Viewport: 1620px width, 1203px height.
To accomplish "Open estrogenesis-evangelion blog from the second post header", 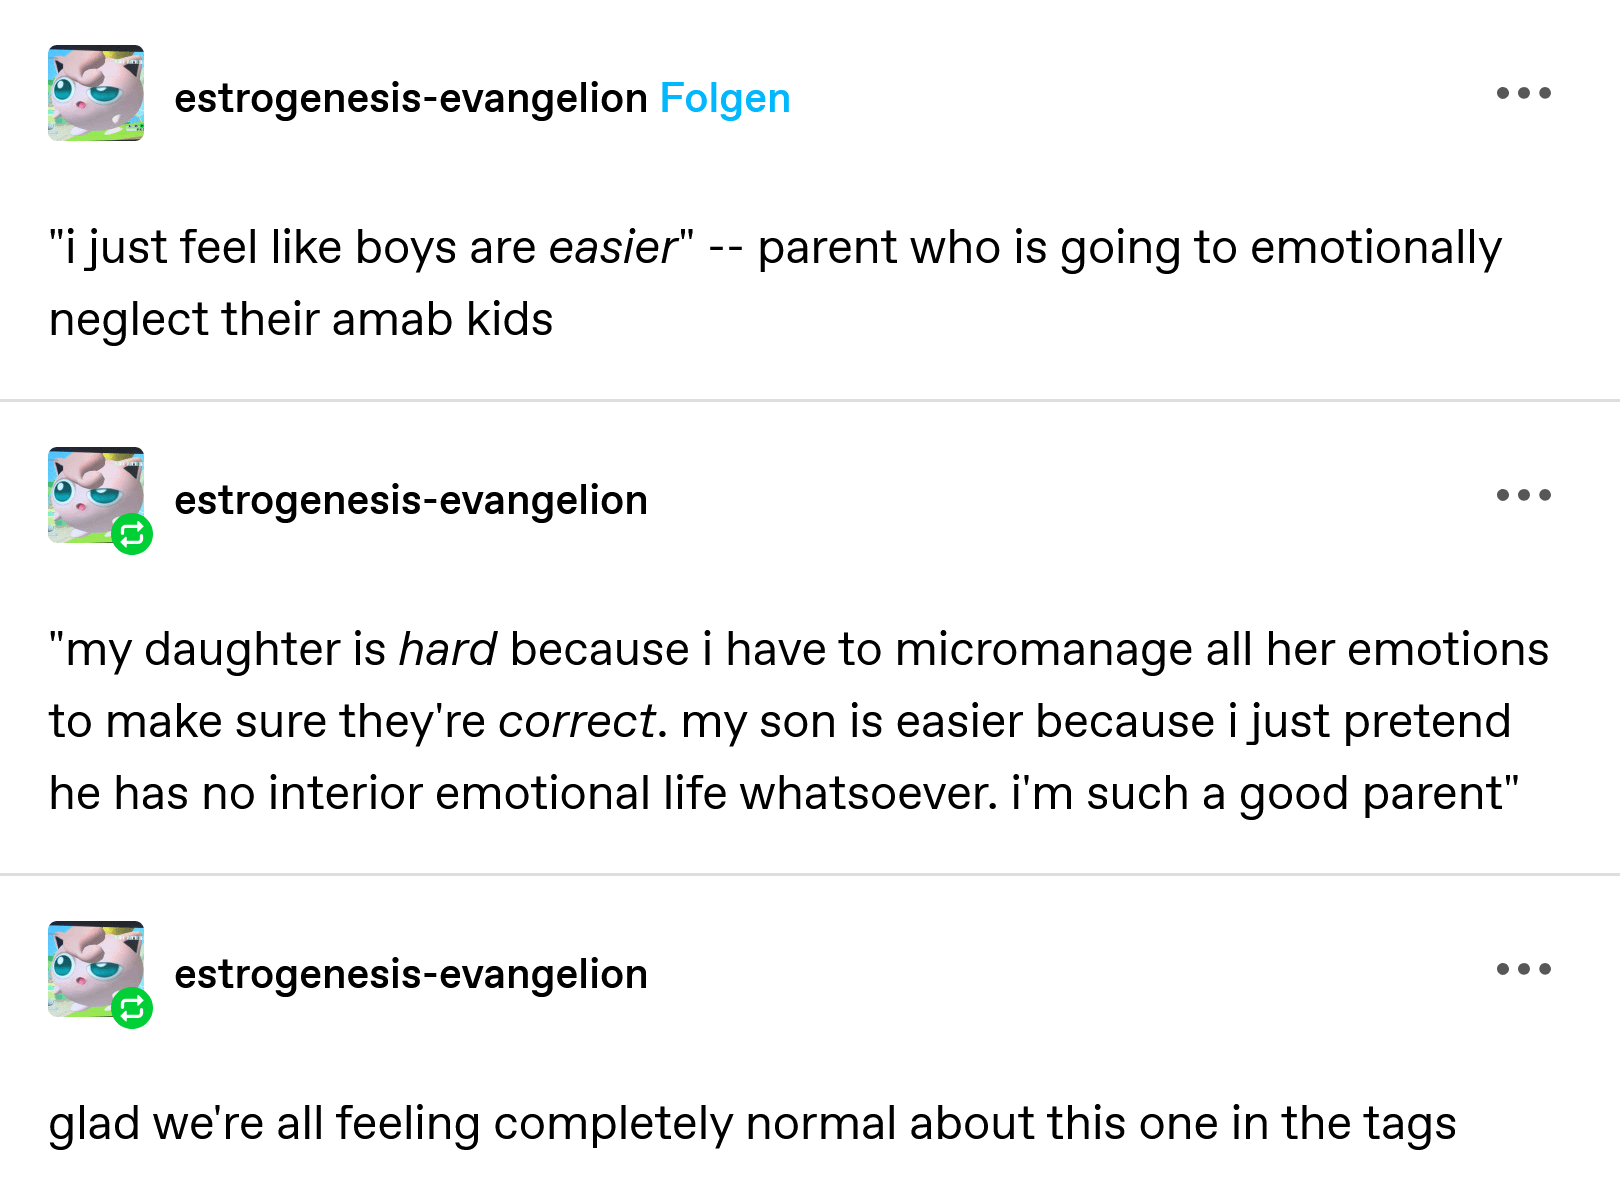I will (x=411, y=501).
